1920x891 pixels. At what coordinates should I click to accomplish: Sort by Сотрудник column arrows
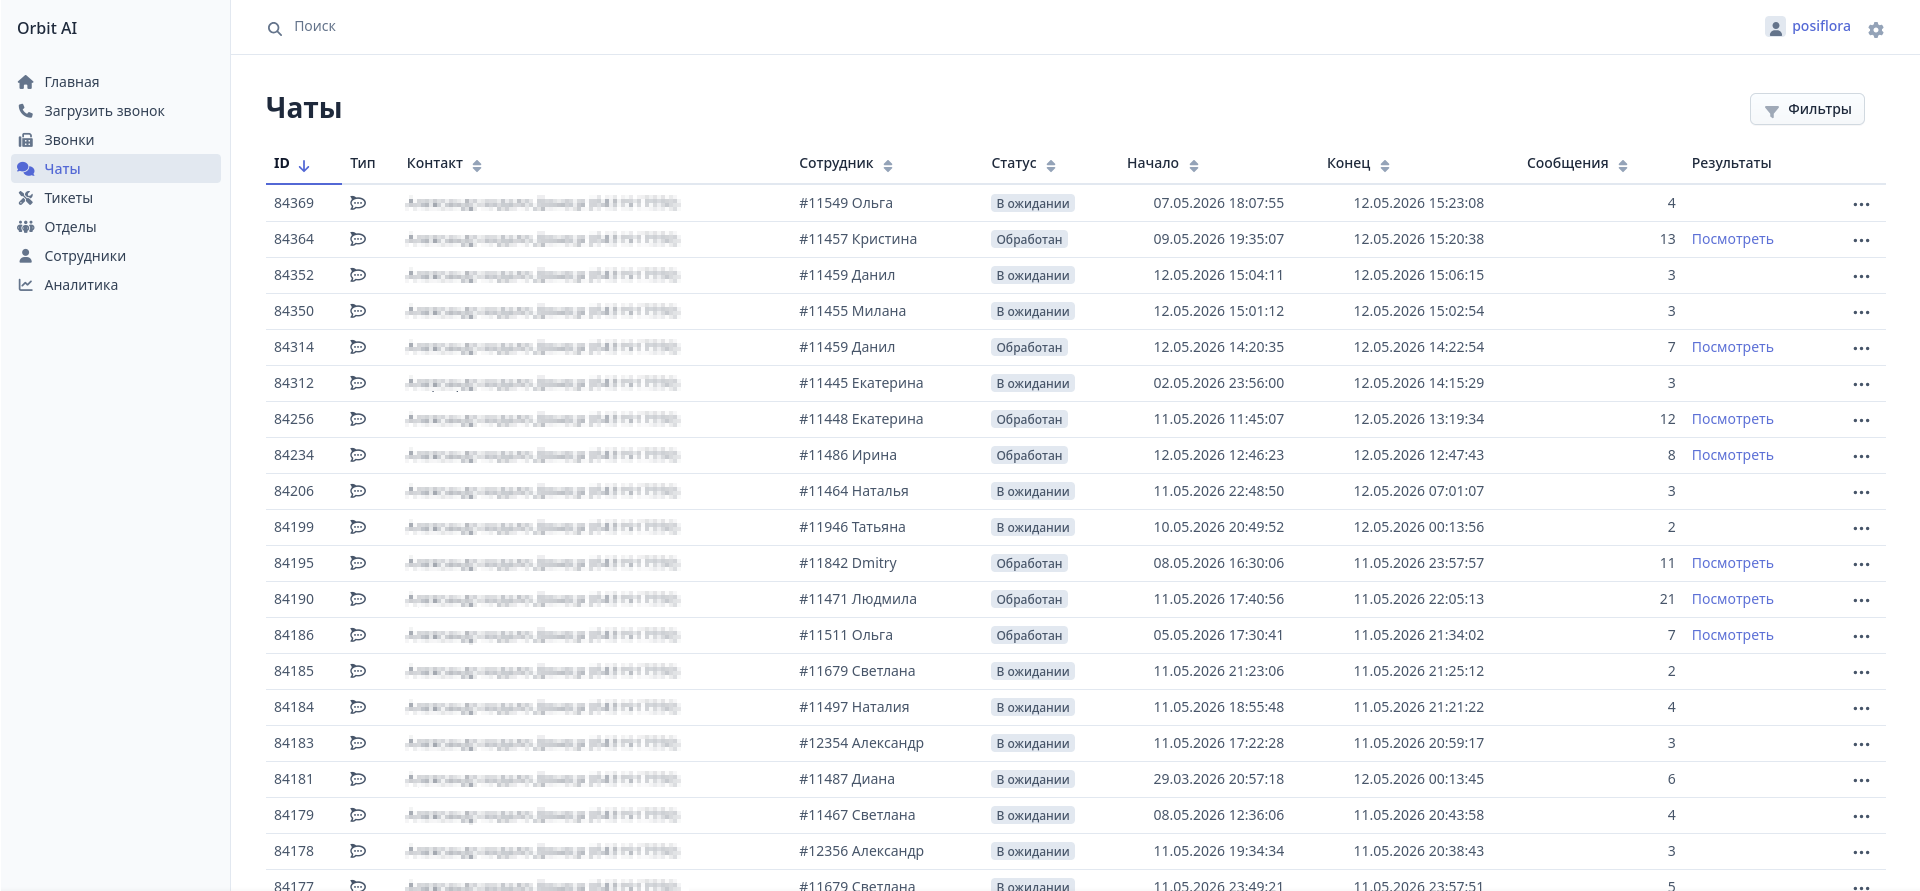click(x=888, y=165)
